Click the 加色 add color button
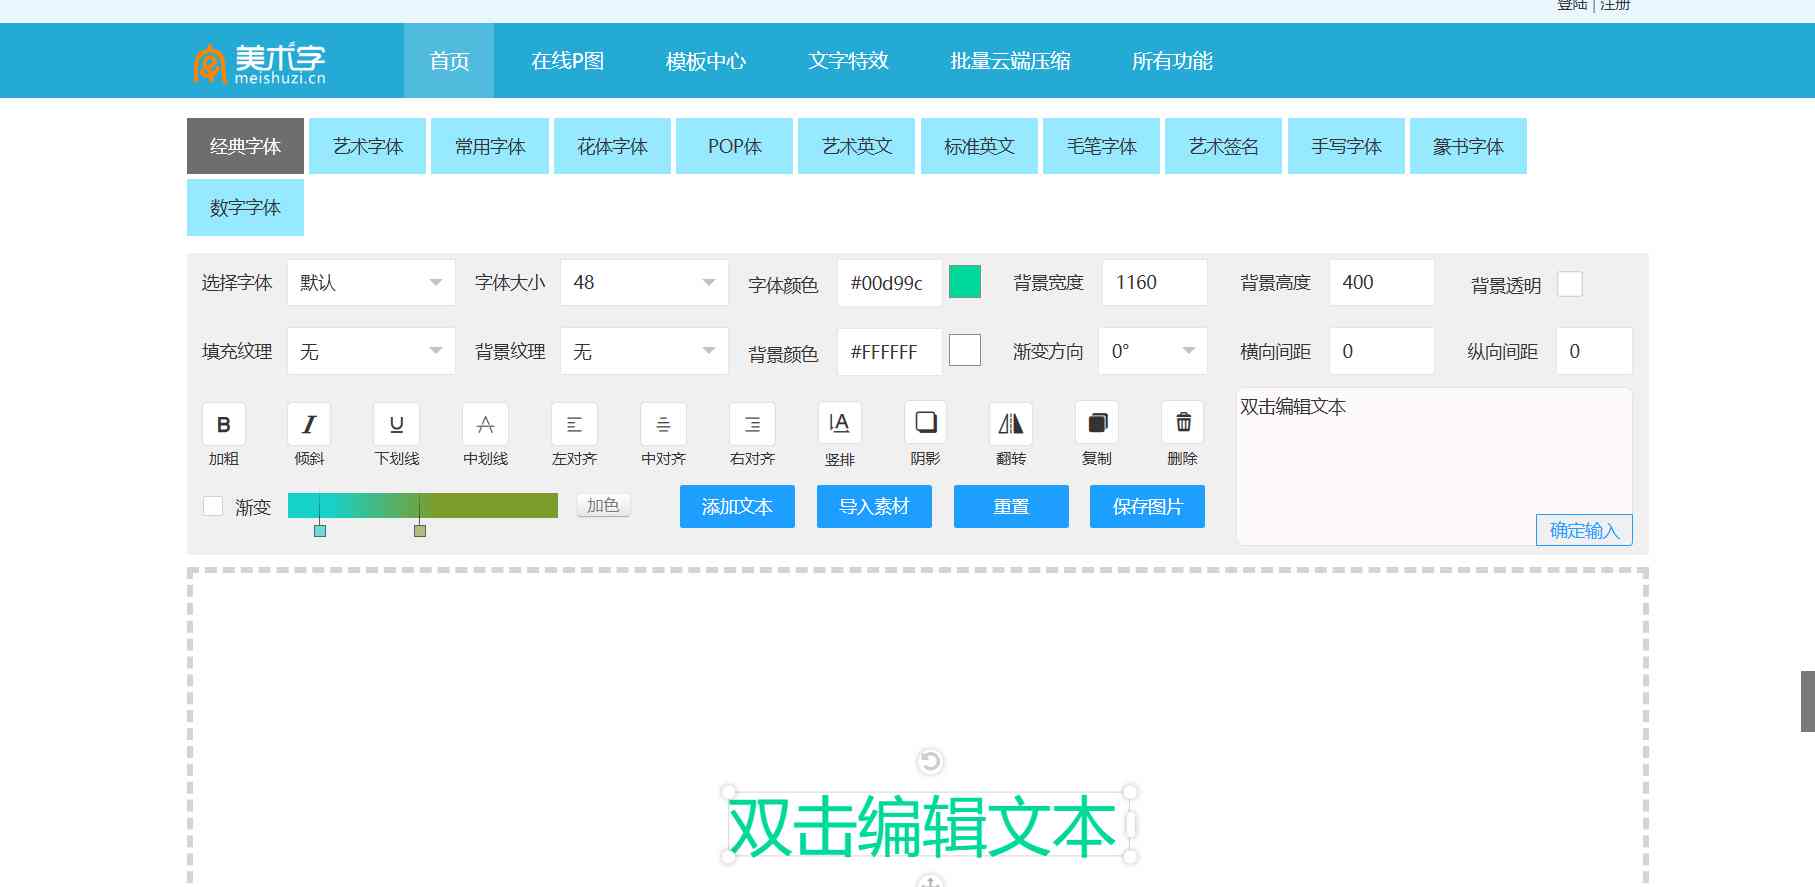This screenshot has height=887, width=1815. [x=603, y=505]
